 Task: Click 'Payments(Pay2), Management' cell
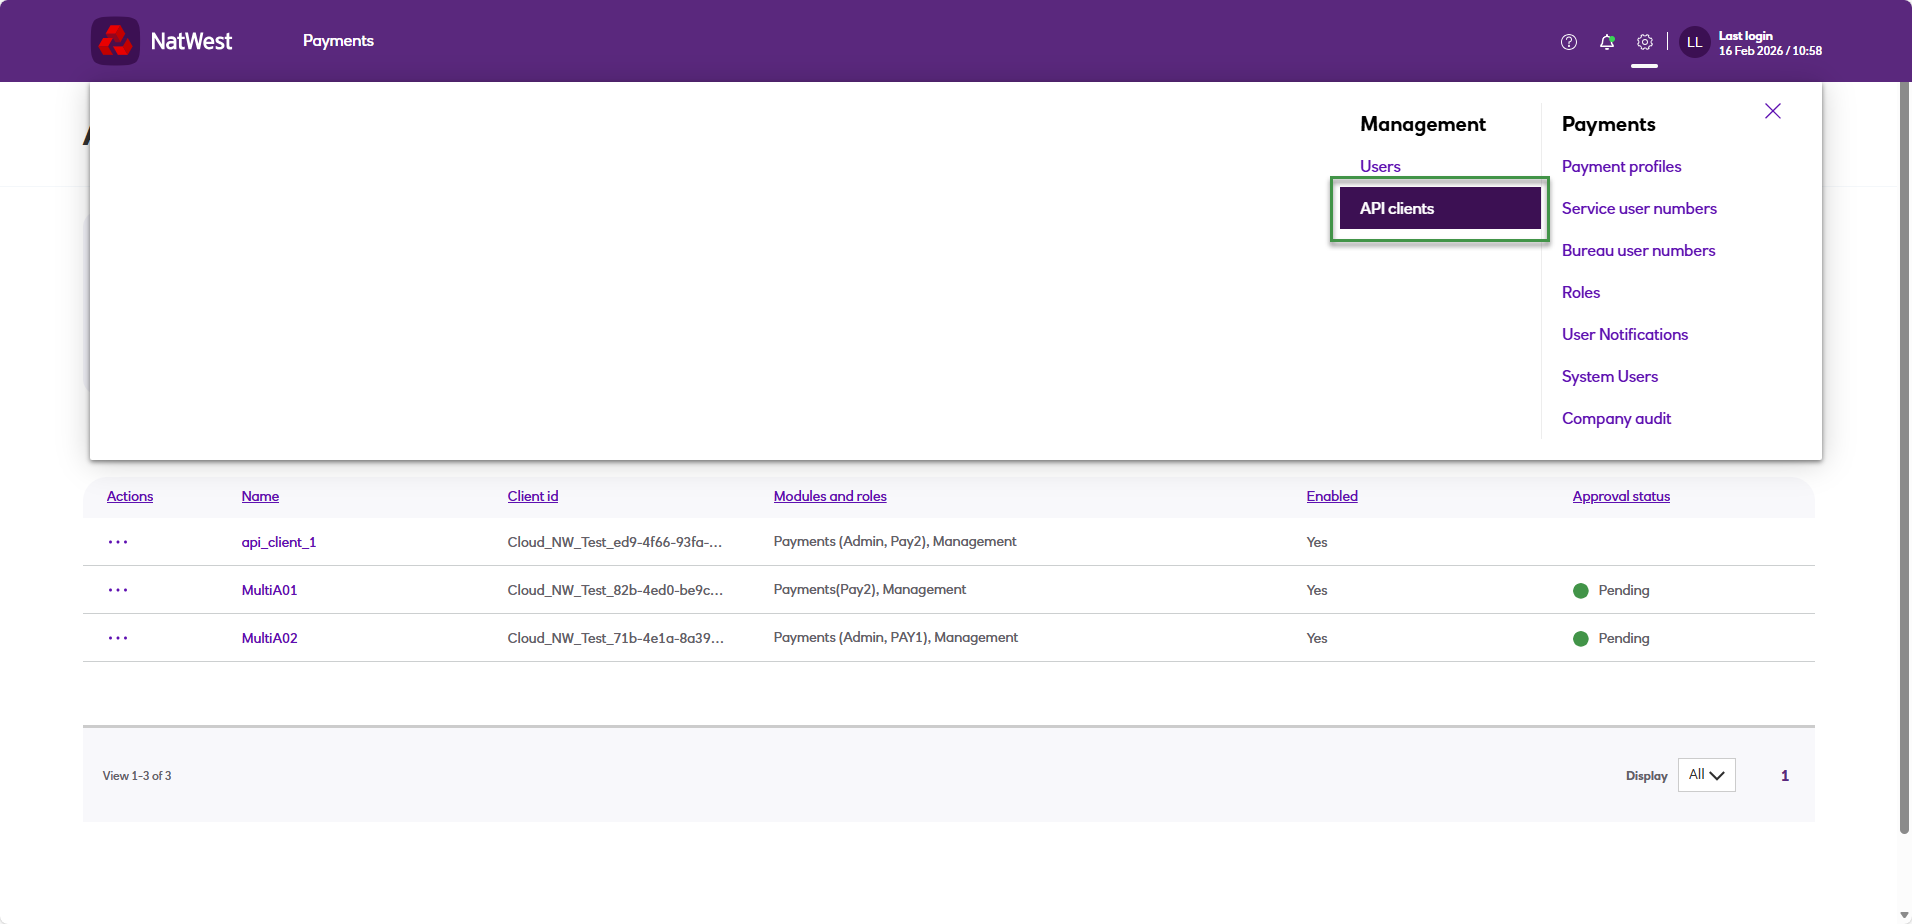click(x=870, y=589)
